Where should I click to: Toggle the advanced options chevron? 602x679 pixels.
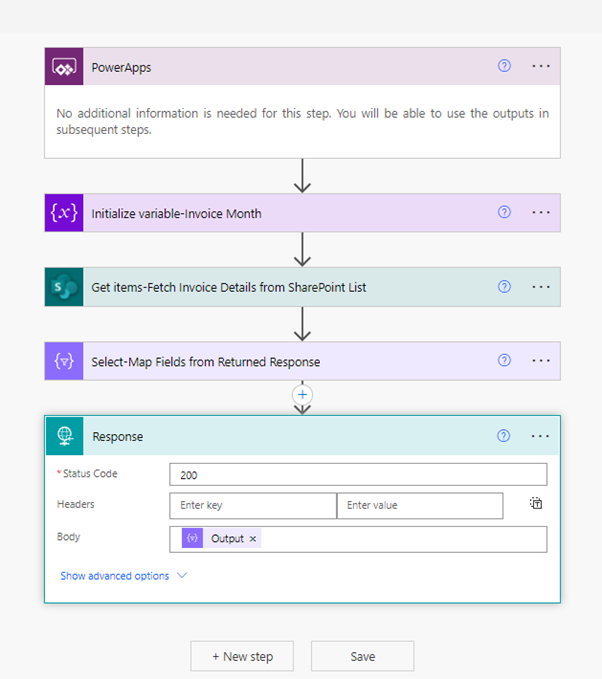tap(182, 576)
